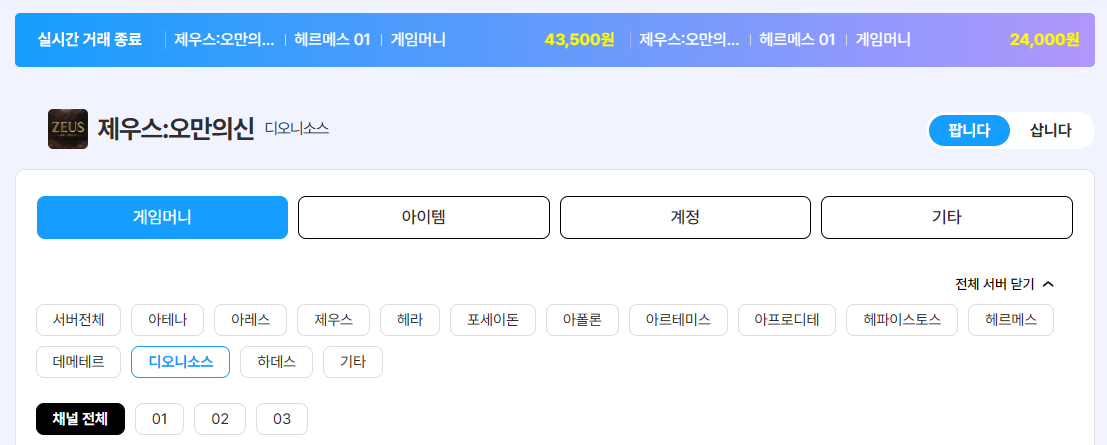
Task: Select the 디오니소스 server chip
Action: pos(180,362)
